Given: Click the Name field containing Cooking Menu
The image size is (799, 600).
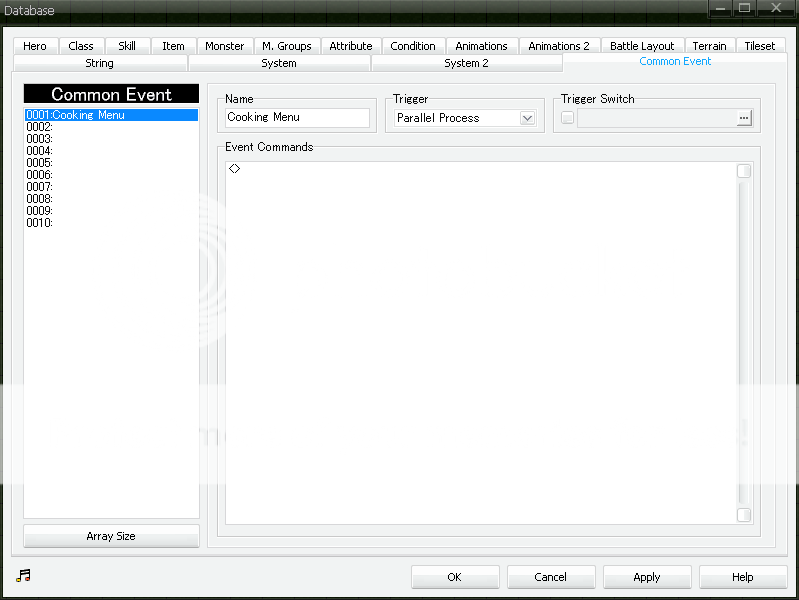Looking at the screenshot, I should click(297, 118).
